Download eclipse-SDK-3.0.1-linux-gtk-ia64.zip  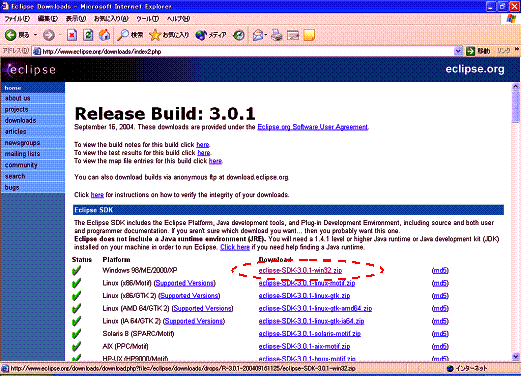pyautogui.click(x=311, y=321)
